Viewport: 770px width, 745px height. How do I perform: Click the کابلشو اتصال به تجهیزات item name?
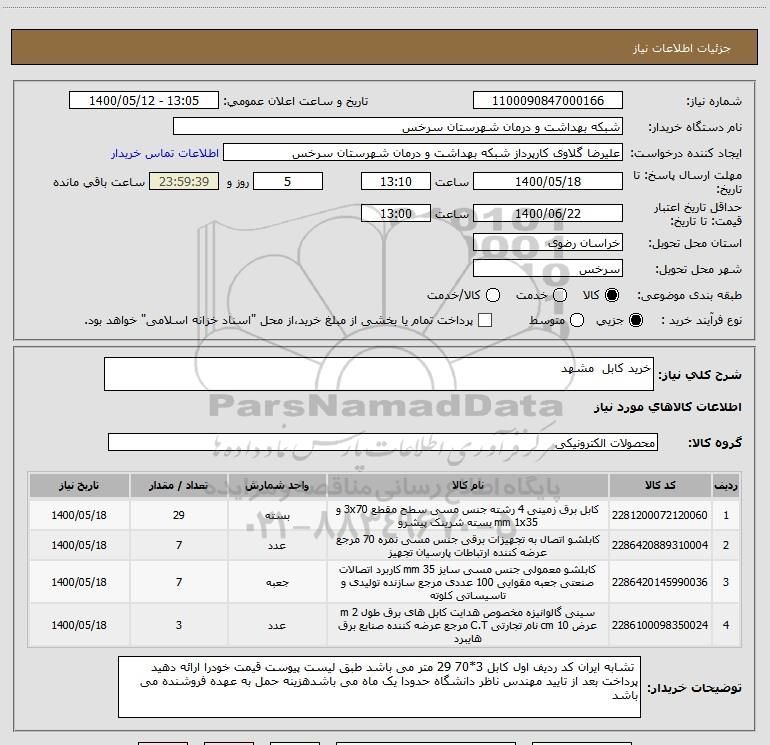tap(468, 546)
